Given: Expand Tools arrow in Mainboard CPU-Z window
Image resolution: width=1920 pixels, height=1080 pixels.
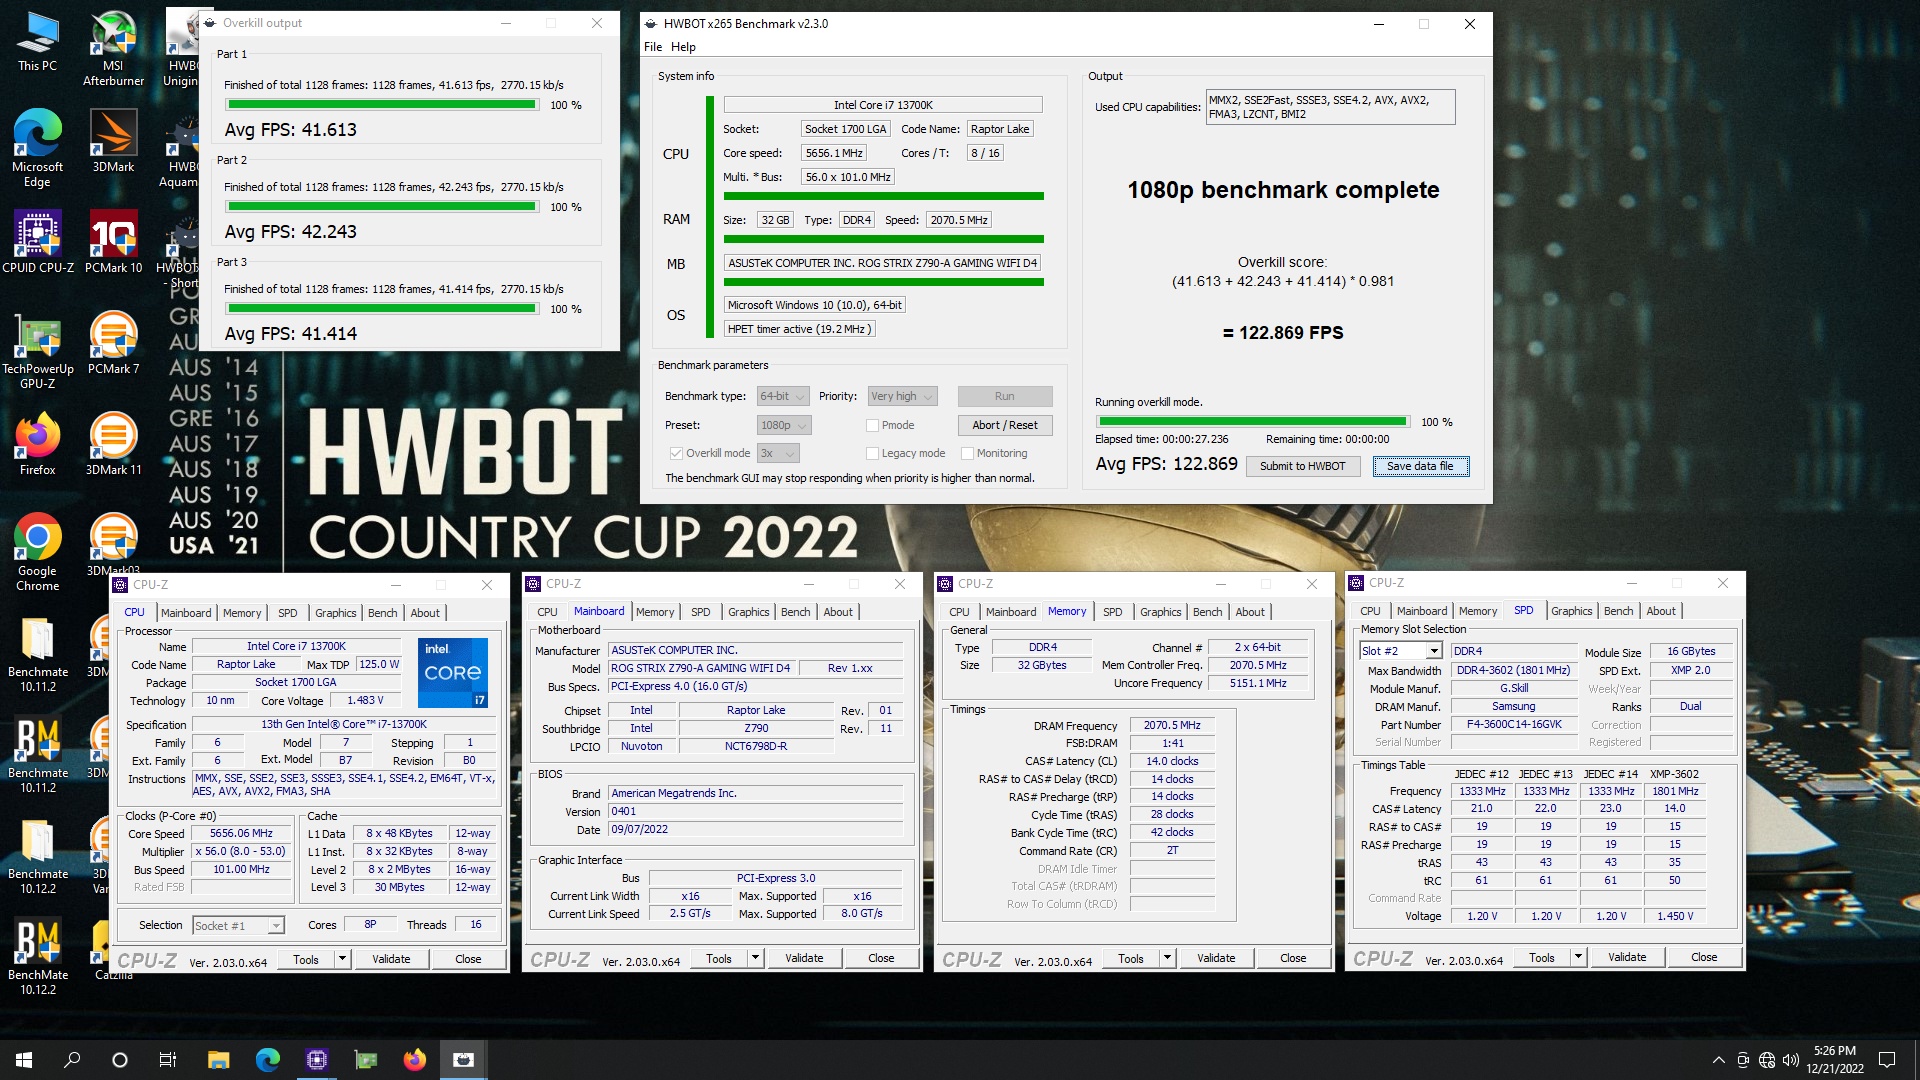Looking at the screenshot, I should tap(755, 958).
